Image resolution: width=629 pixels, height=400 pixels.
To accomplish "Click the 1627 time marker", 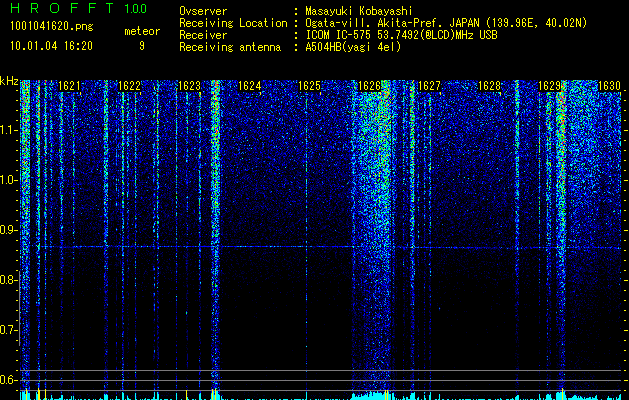I will pos(429,86).
